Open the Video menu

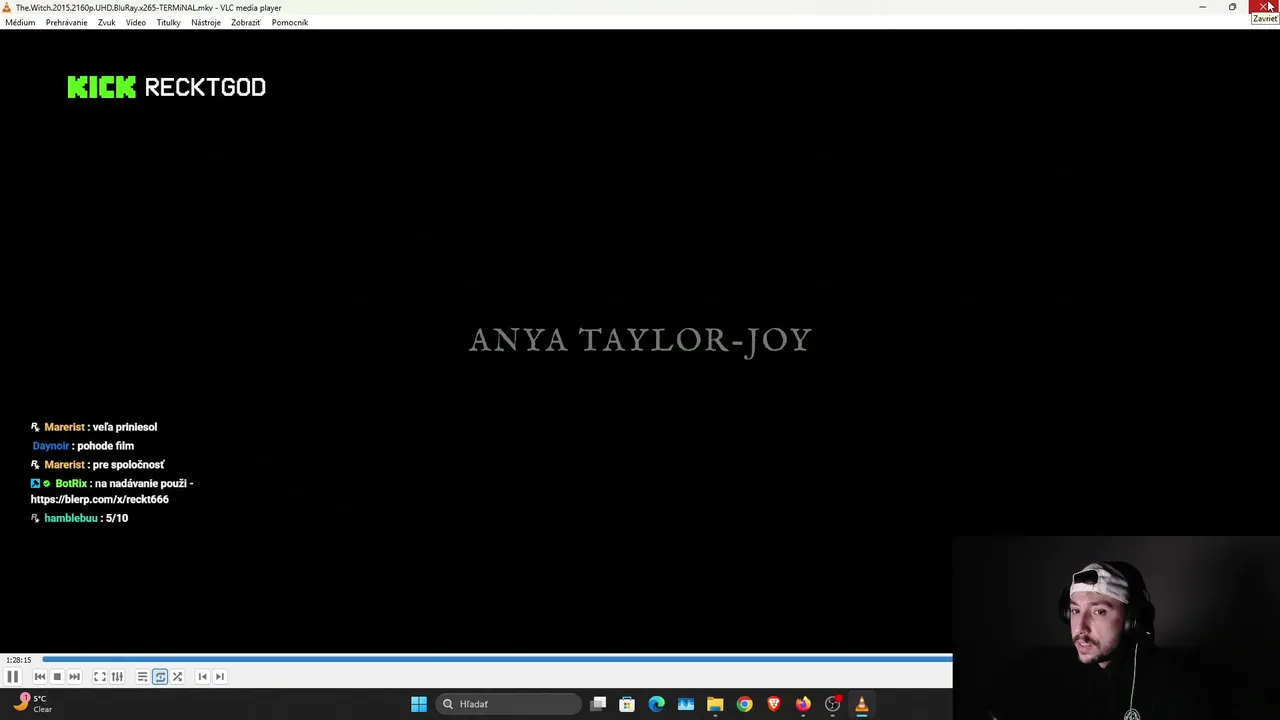(136, 22)
